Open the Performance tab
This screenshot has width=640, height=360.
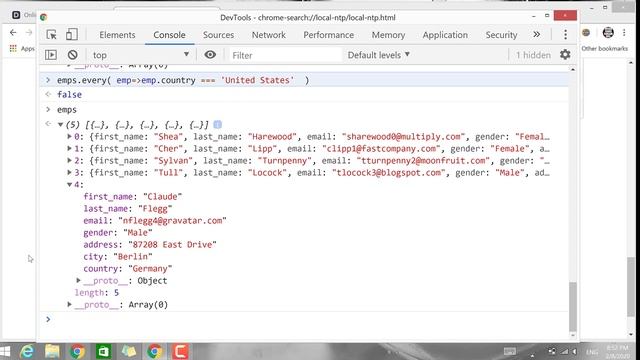click(x=329, y=35)
